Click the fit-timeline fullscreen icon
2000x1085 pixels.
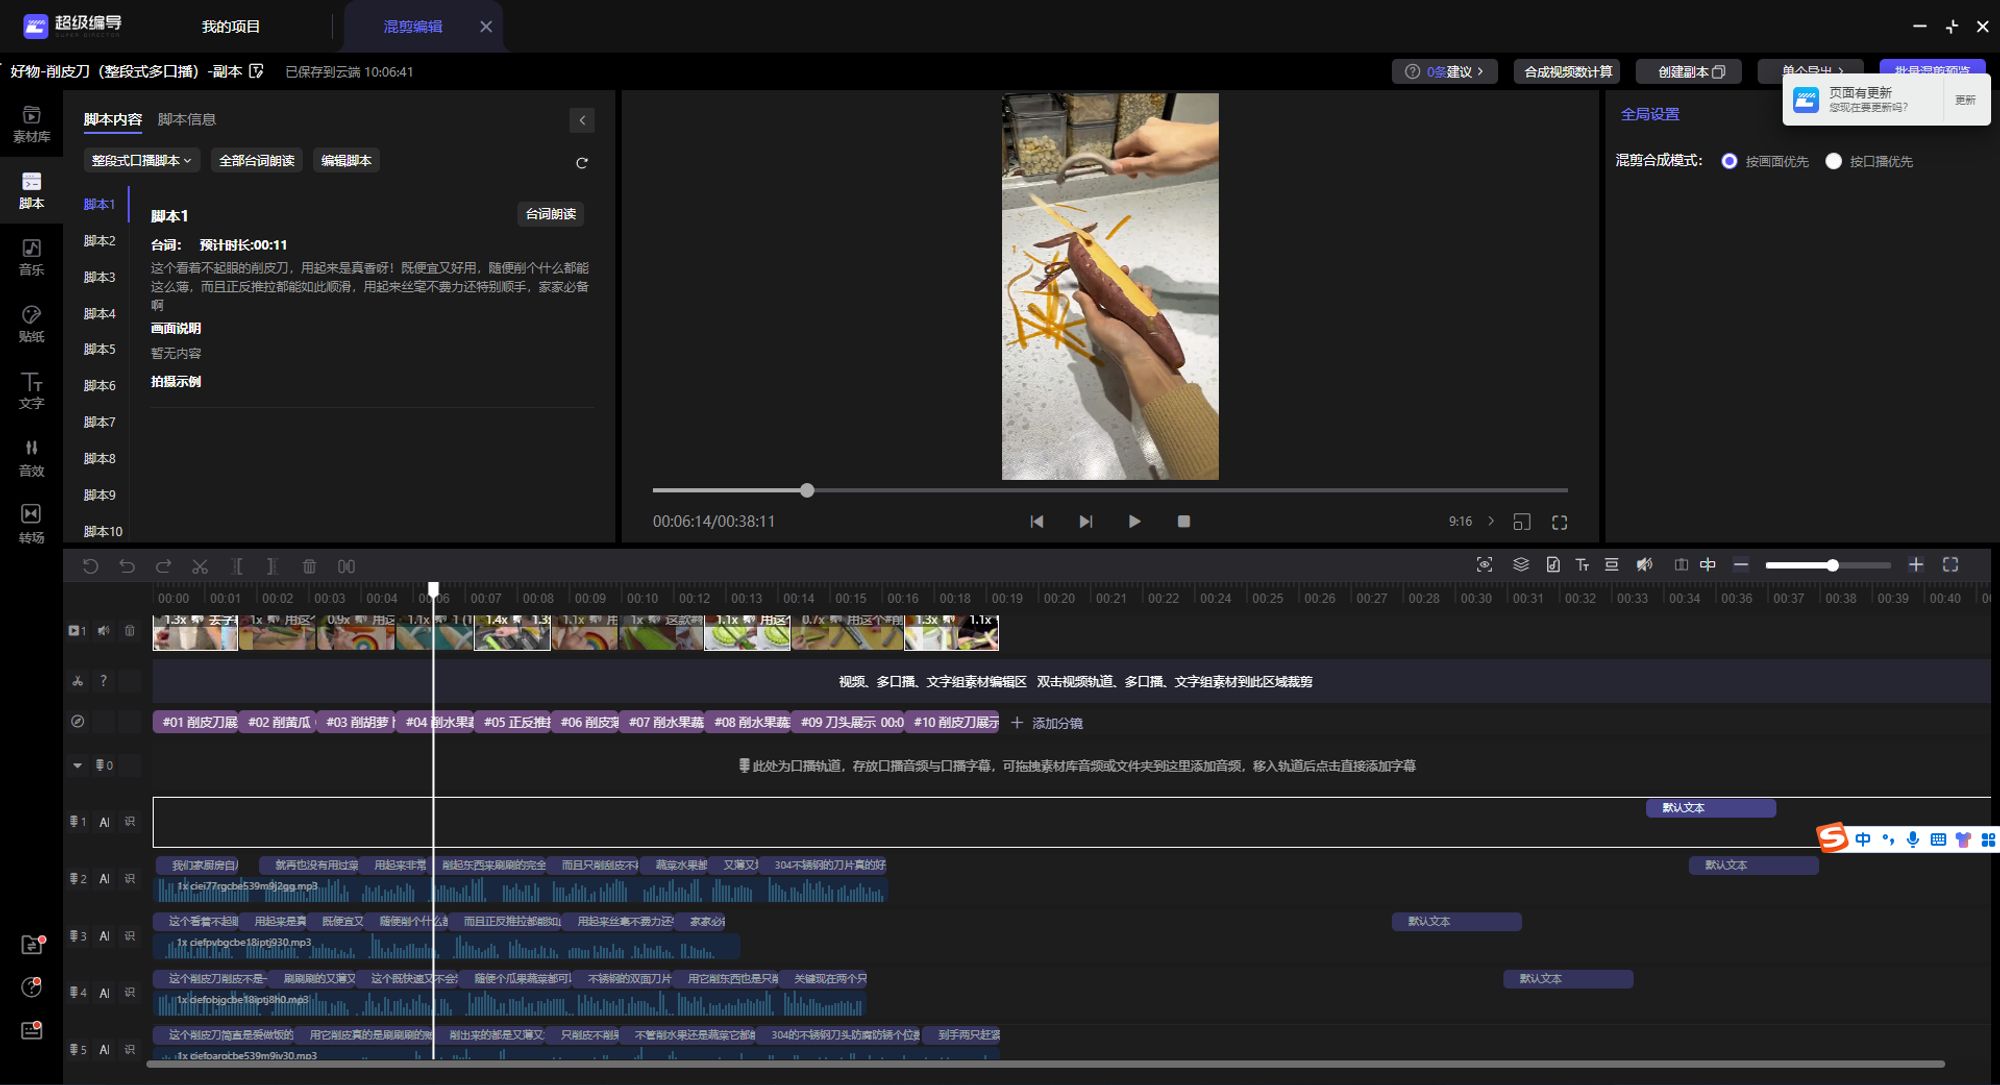point(1950,565)
